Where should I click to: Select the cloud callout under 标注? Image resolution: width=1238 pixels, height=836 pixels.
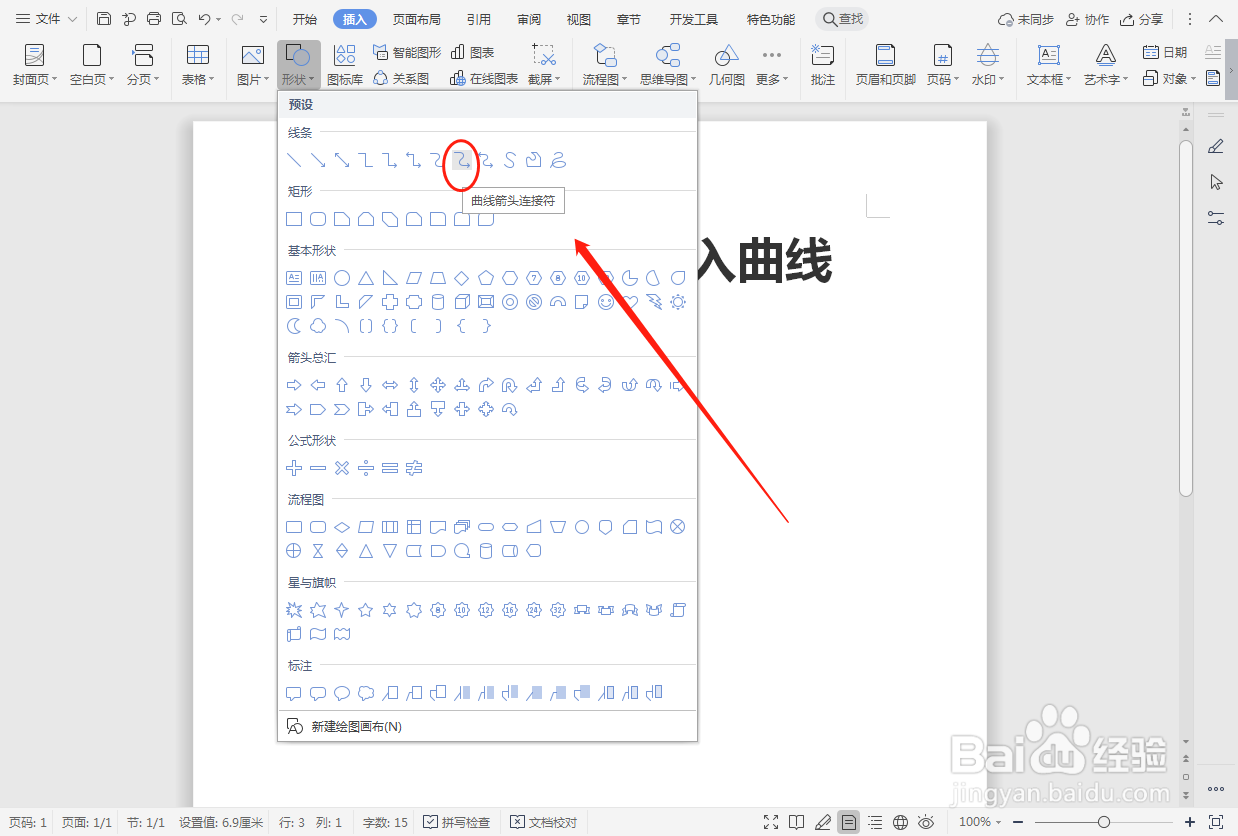366,693
